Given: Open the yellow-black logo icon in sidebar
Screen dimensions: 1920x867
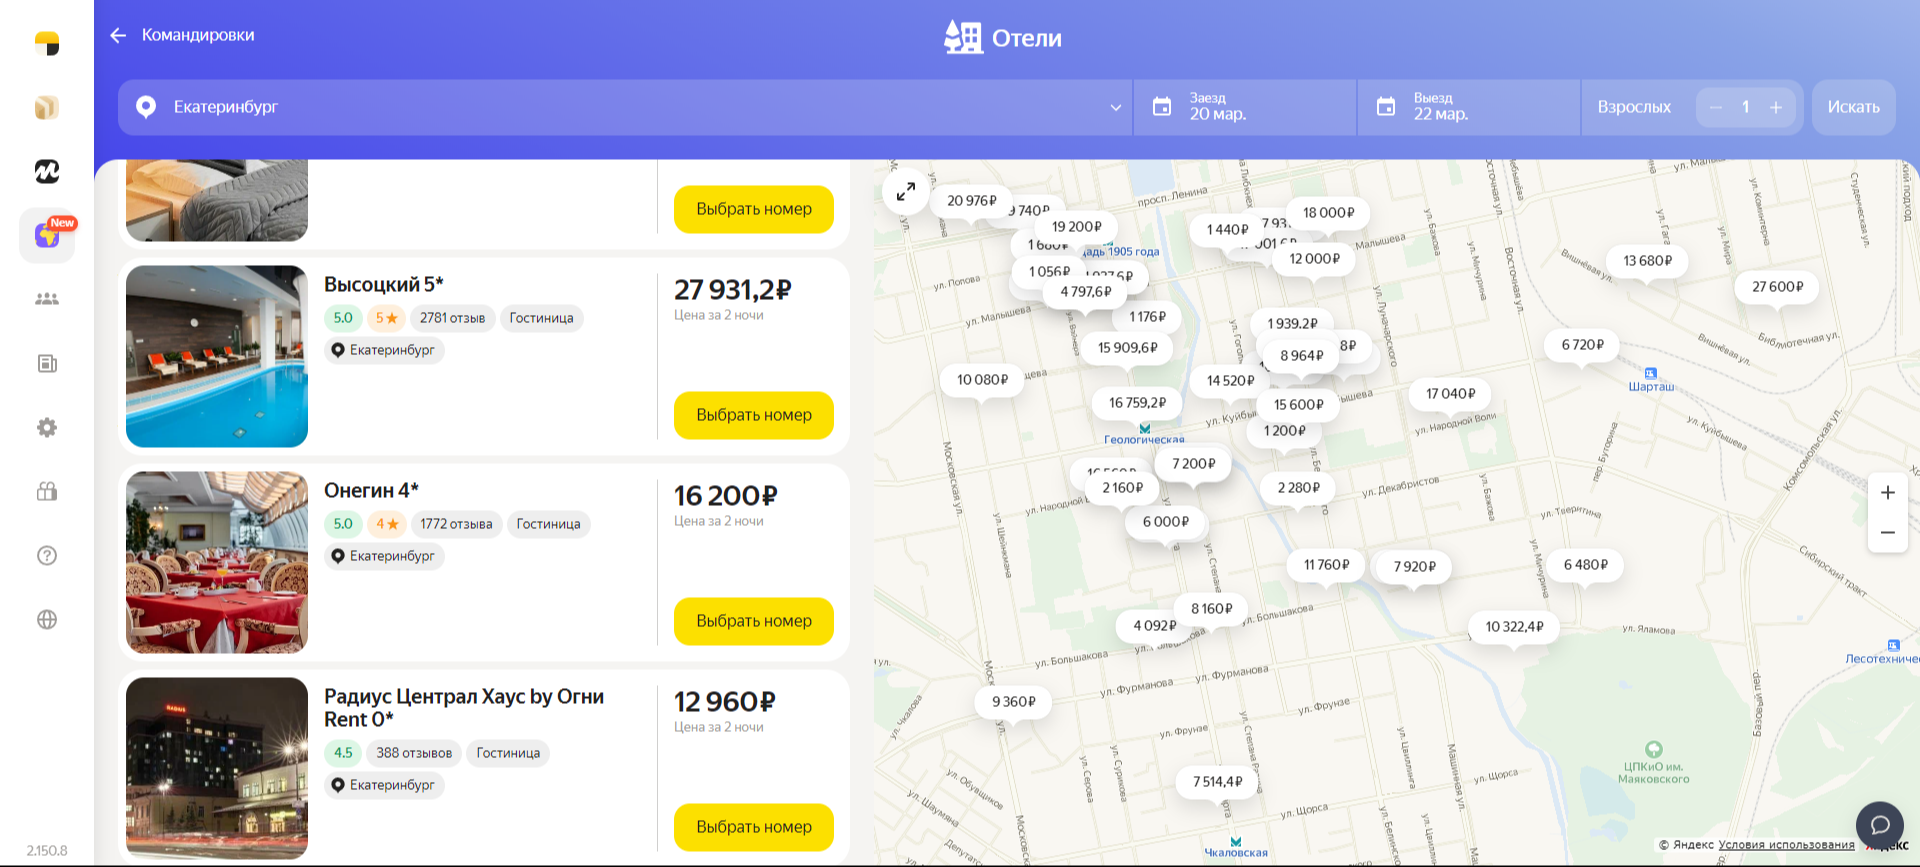Looking at the screenshot, I should pyautogui.click(x=47, y=44).
